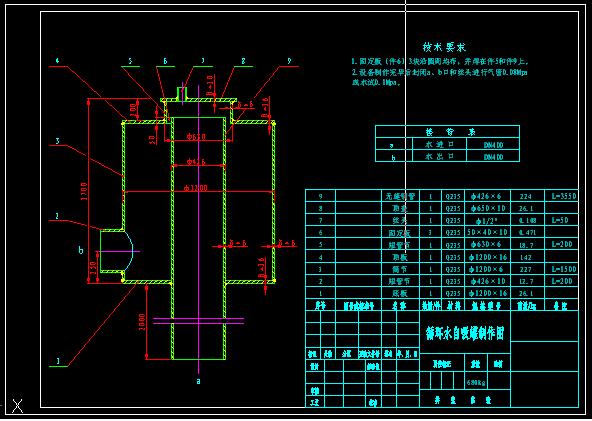592x421 pixels.
Task: Click the bottom-left balloon number 1
Action: [x=58, y=361]
